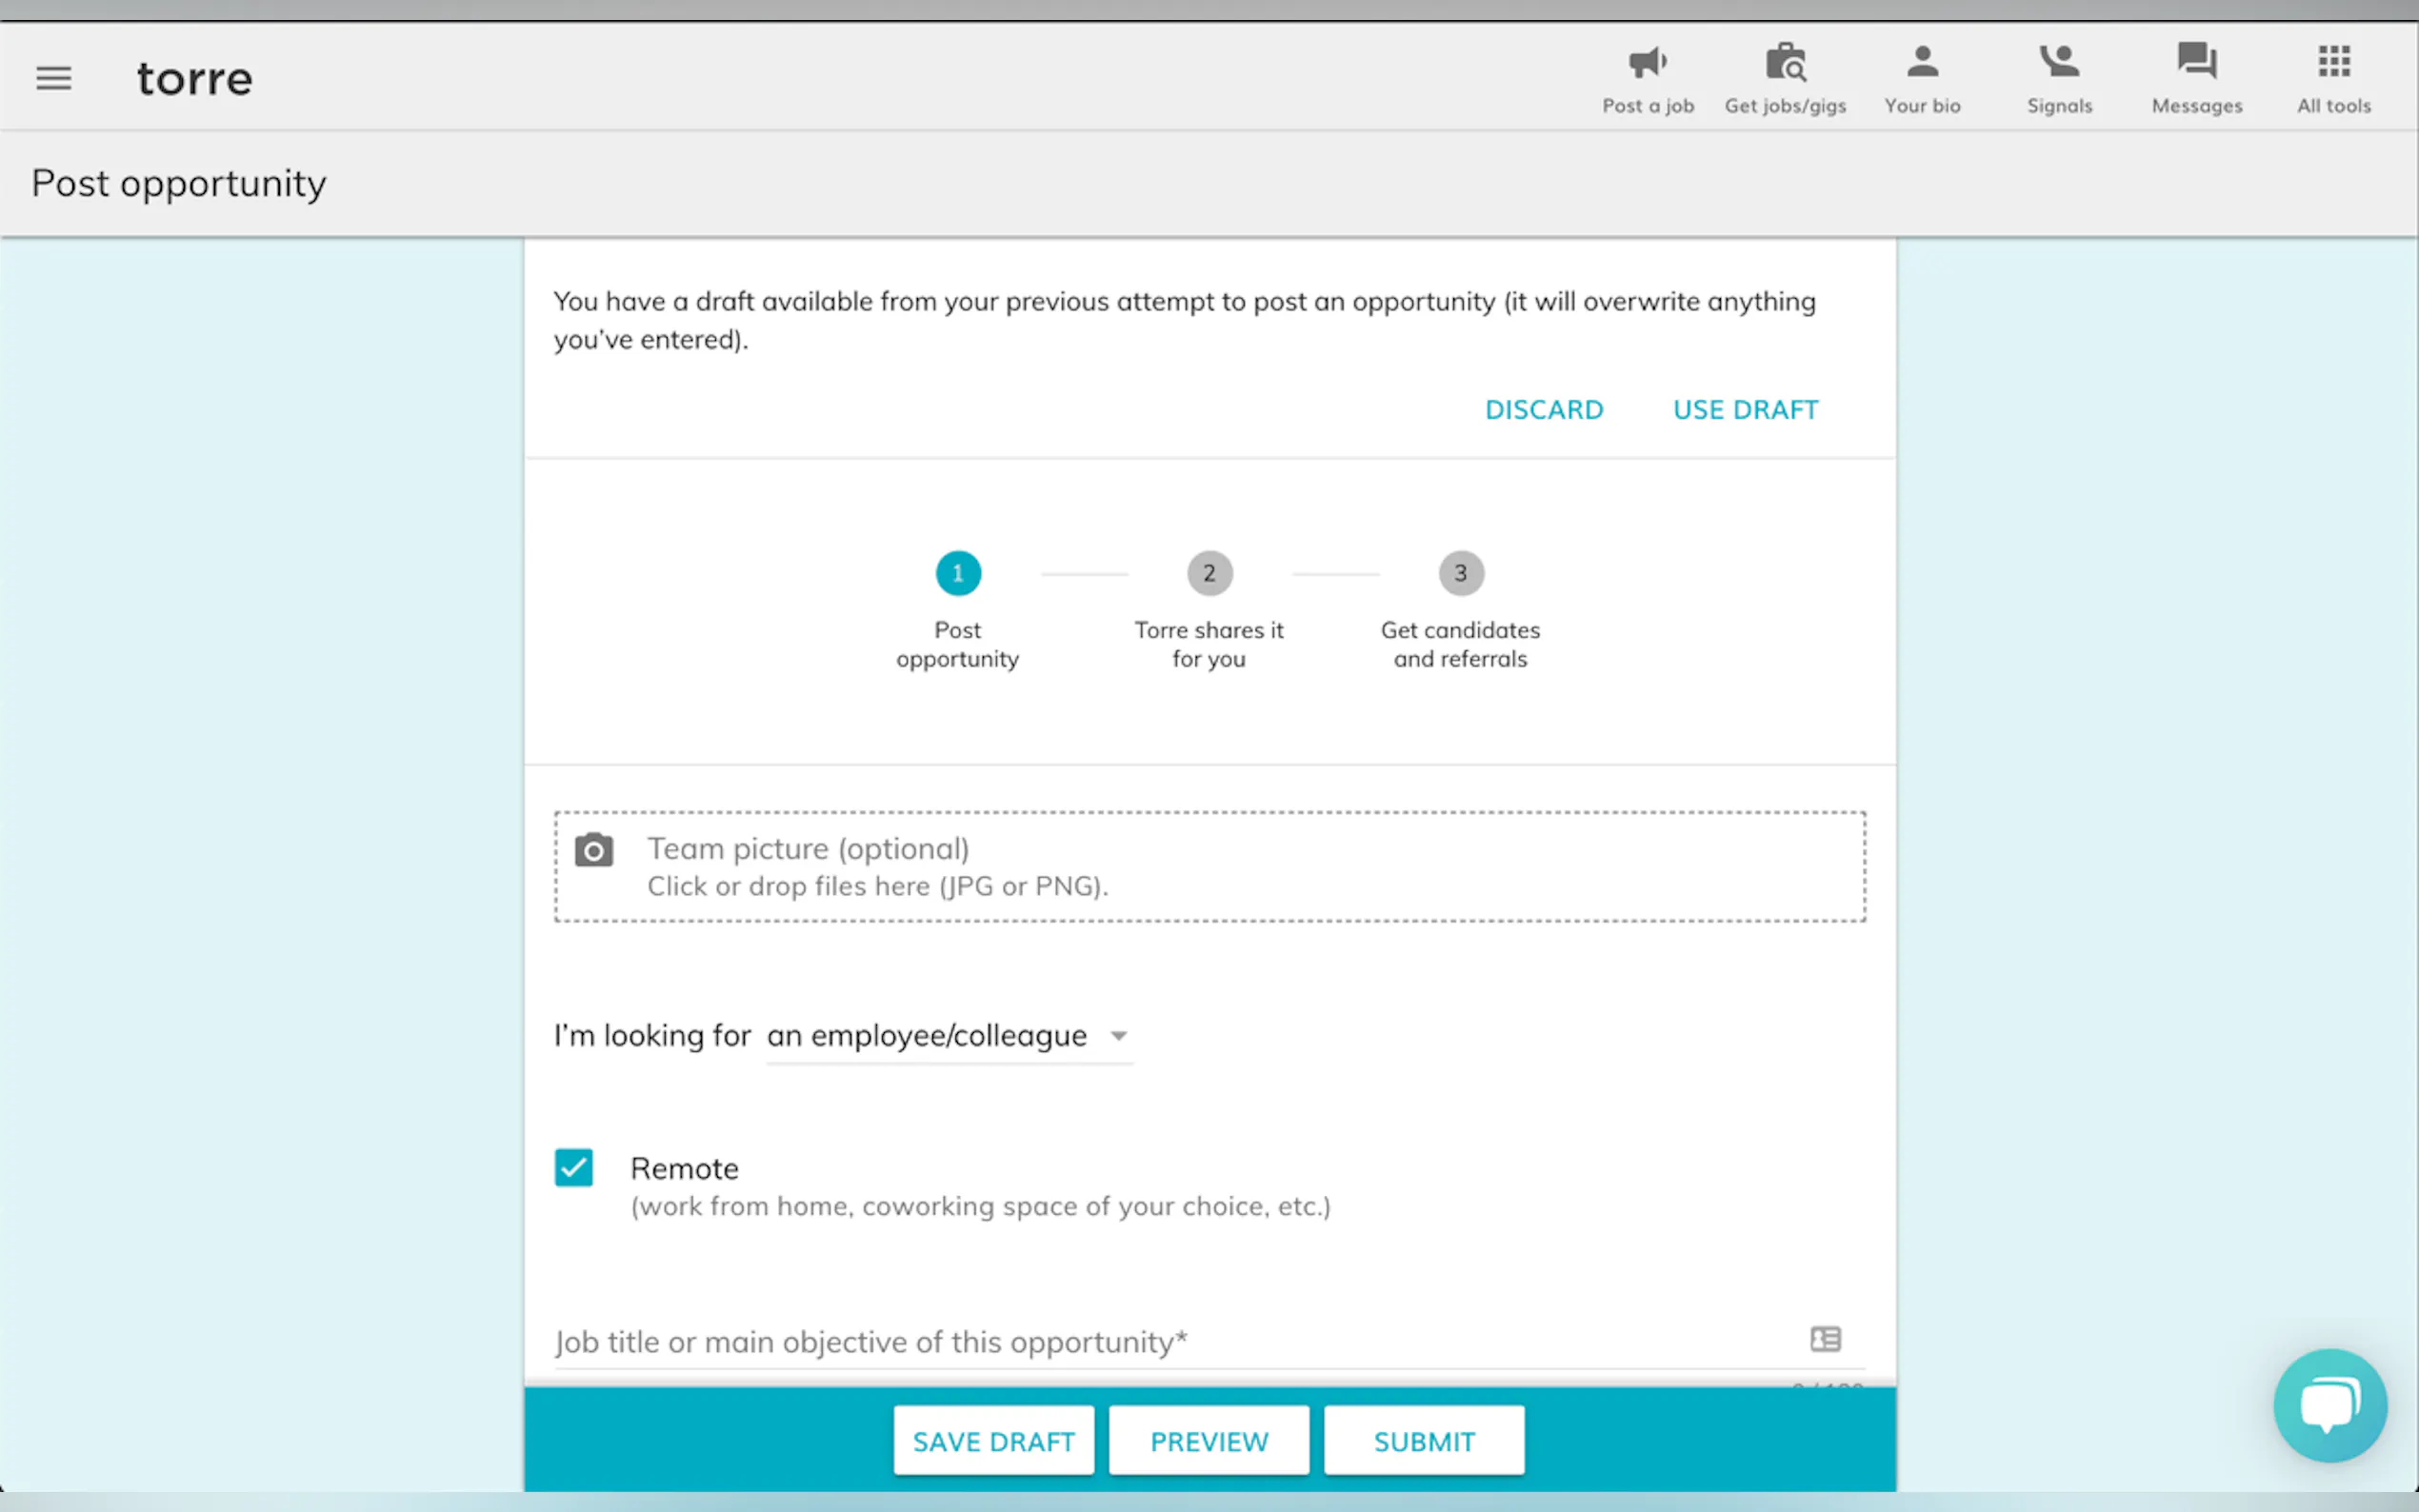Click the camera icon for team picture
Screen dimensions: 2419x1512
pos(594,851)
